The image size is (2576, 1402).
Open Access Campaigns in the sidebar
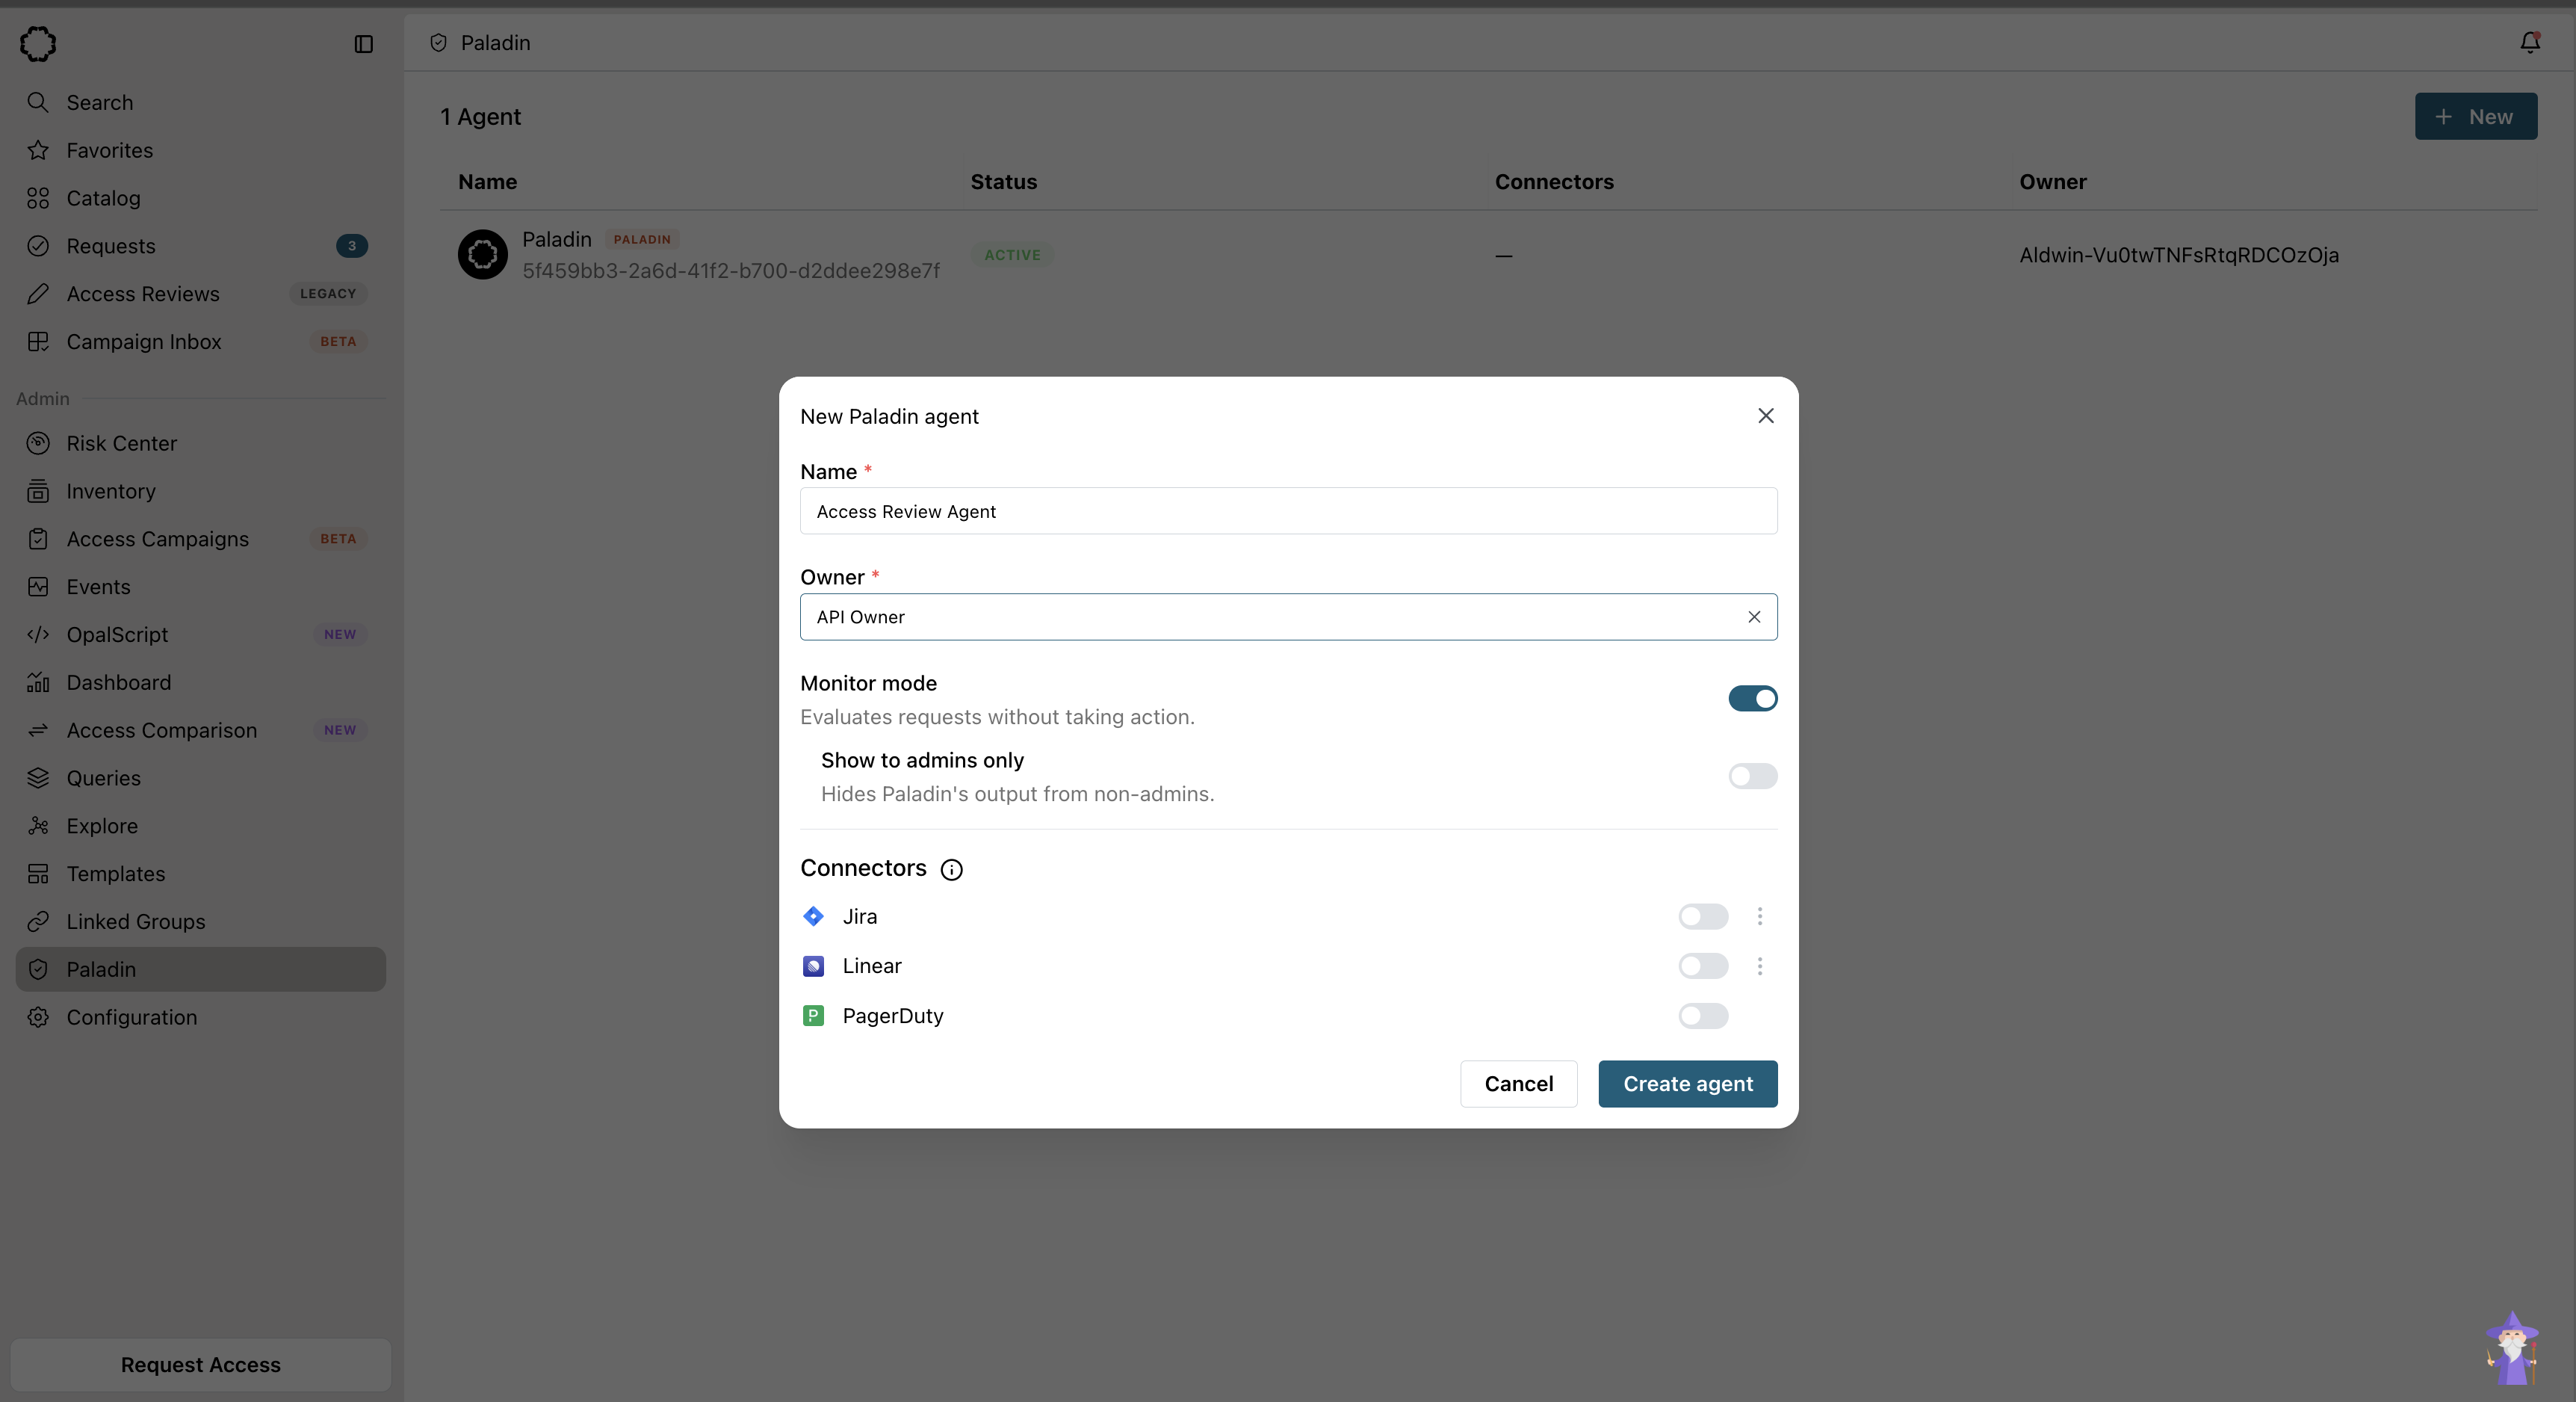point(200,539)
